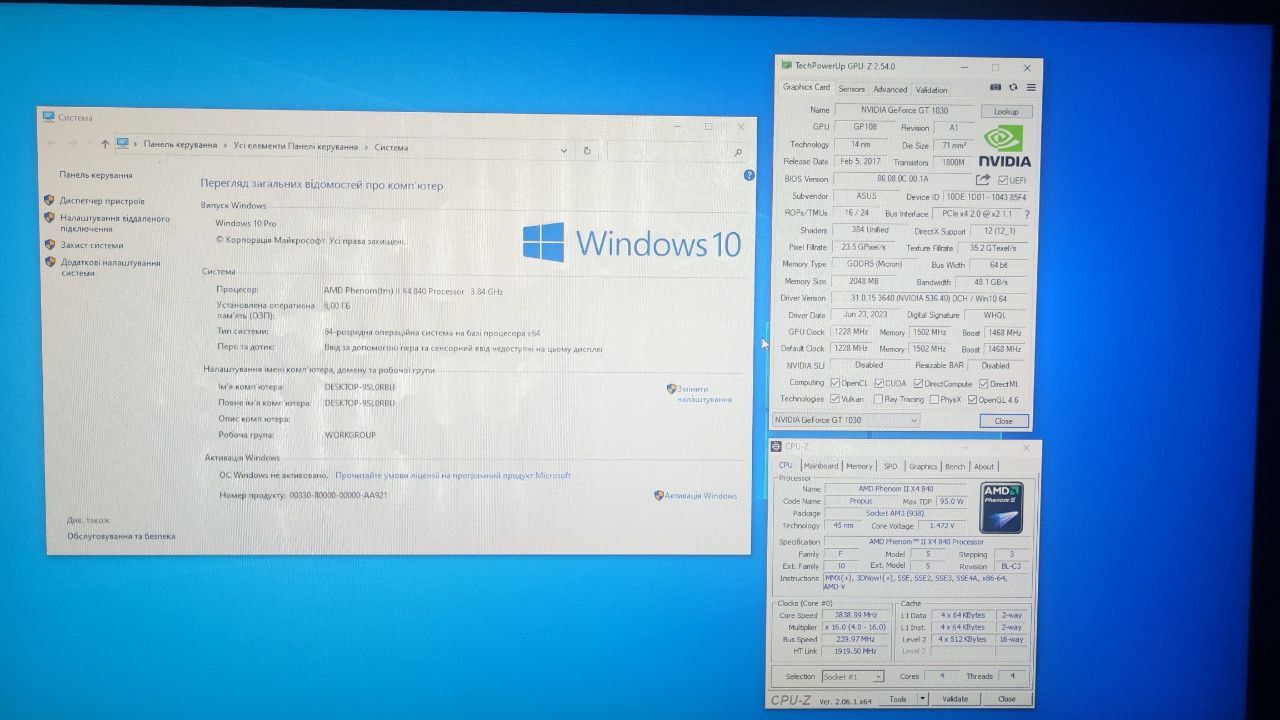Open the Socket #1 selection dropdown
This screenshot has height=720, width=1280.
[x=853, y=676]
